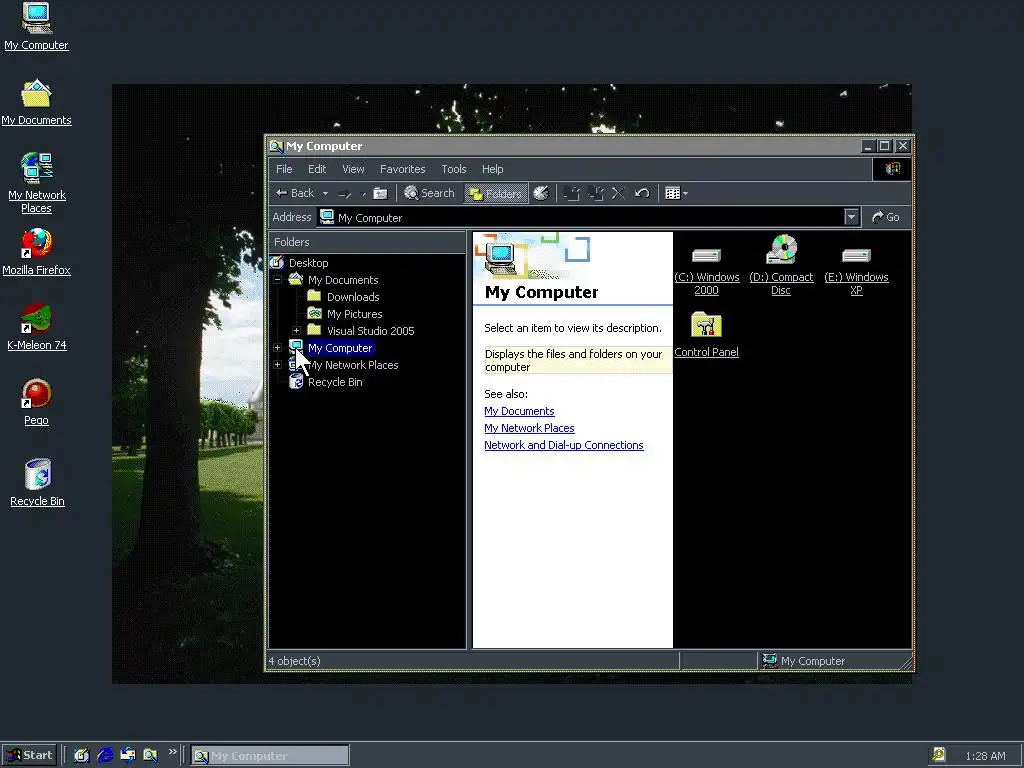Open the Edit menu

click(317, 169)
